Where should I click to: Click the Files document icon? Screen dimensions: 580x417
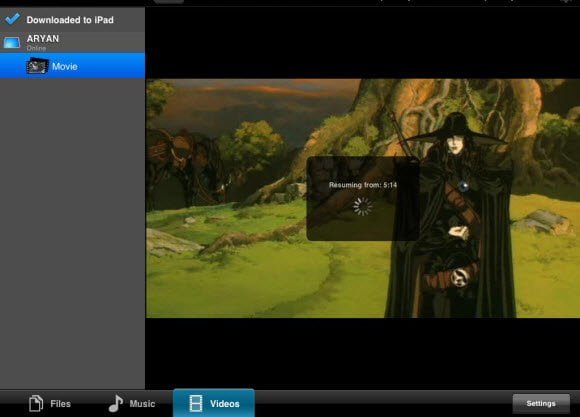pos(36,403)
